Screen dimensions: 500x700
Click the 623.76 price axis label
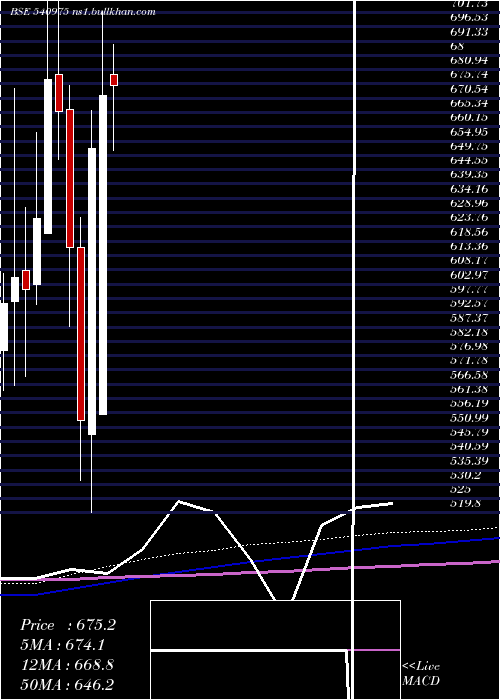point(469,217)
